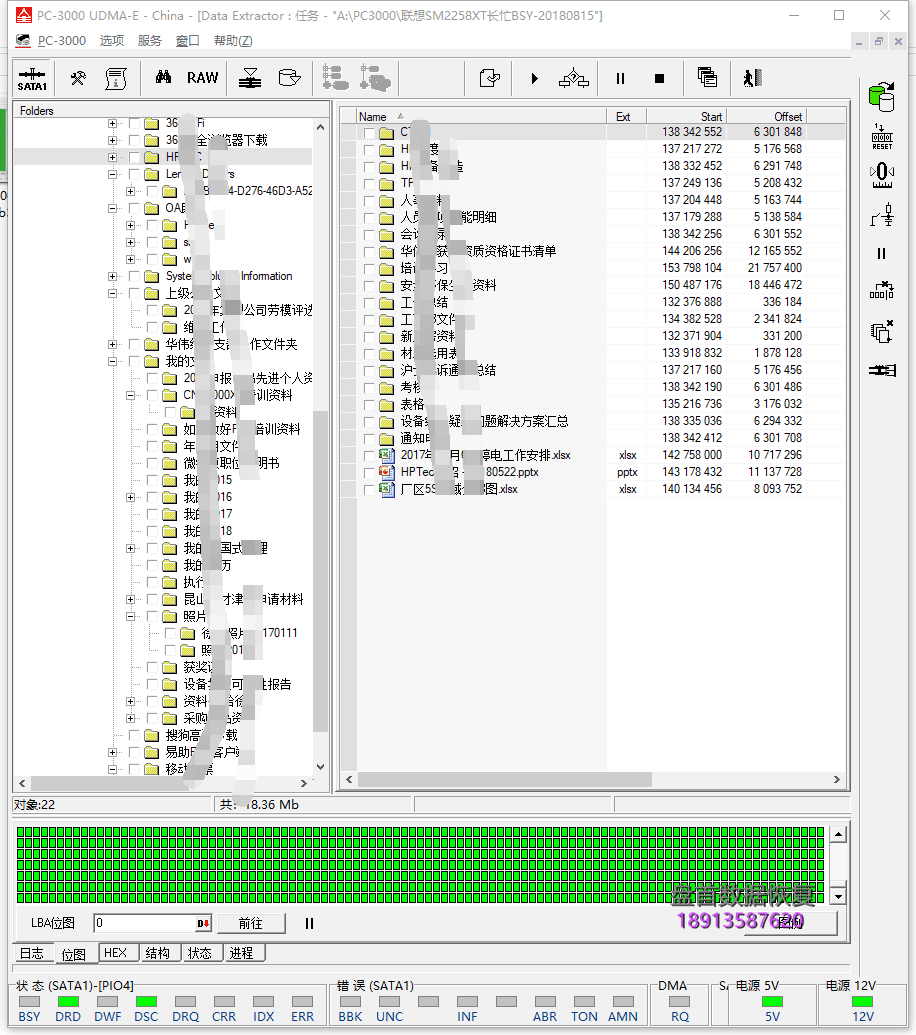Open the 服务 menu
Image resolution: width=916 pixels, height=1035 pixels.
coord(149,41)
